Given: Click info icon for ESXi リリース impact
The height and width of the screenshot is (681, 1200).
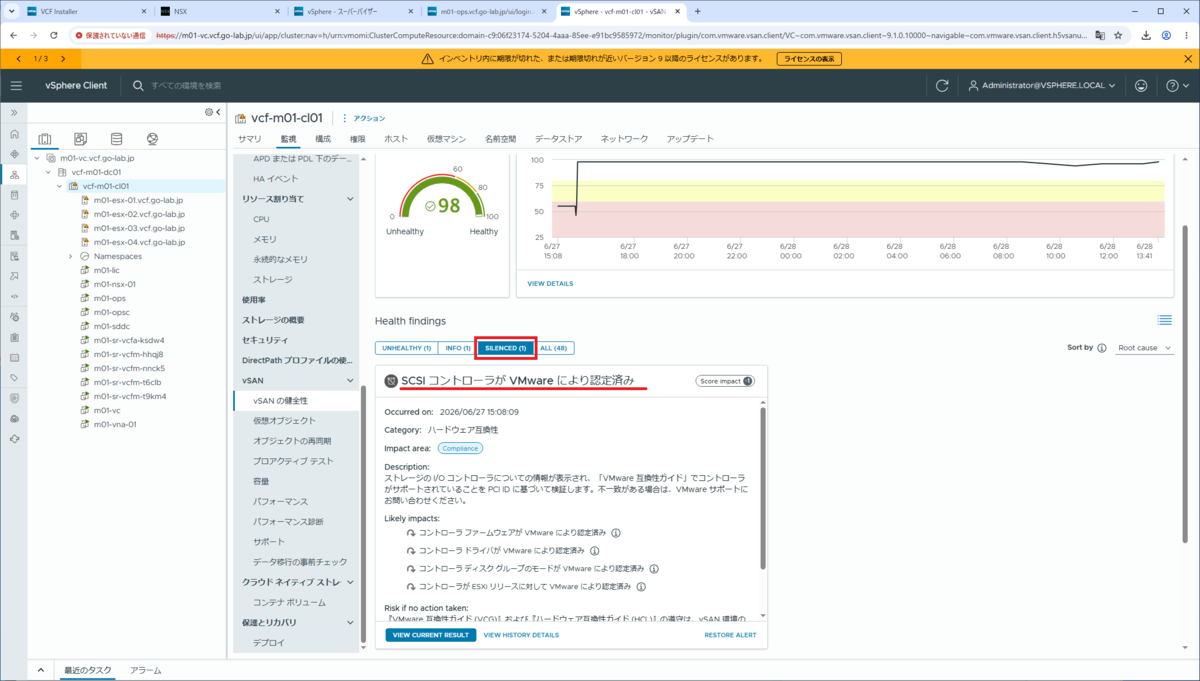Looking at the screenshot, I should (x=641, y=586).
